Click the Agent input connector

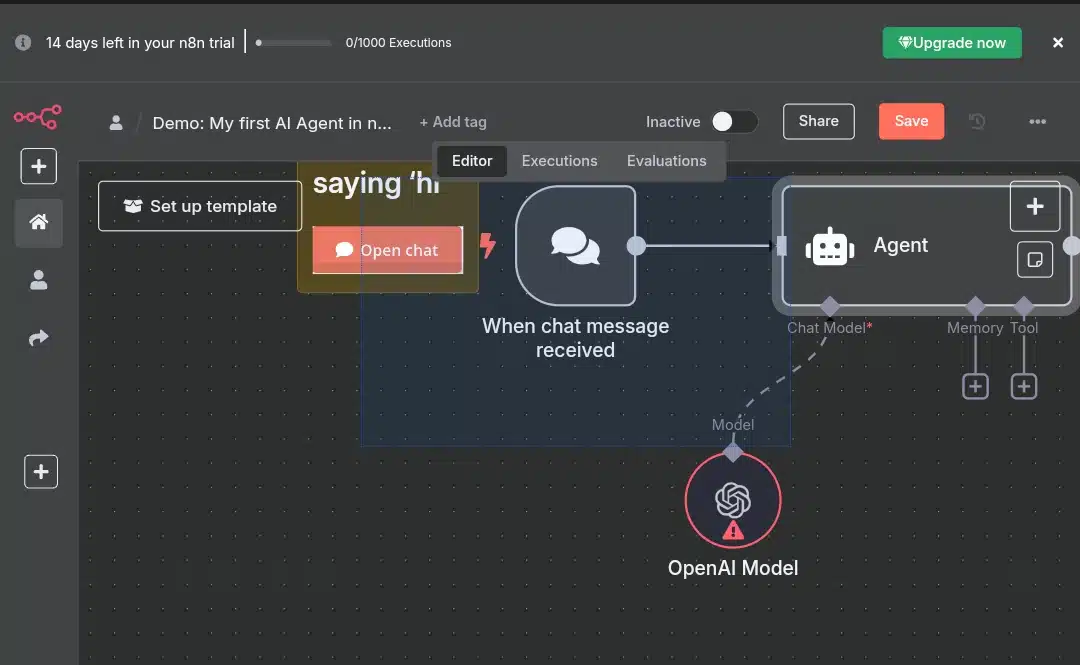tap(781, 246)
